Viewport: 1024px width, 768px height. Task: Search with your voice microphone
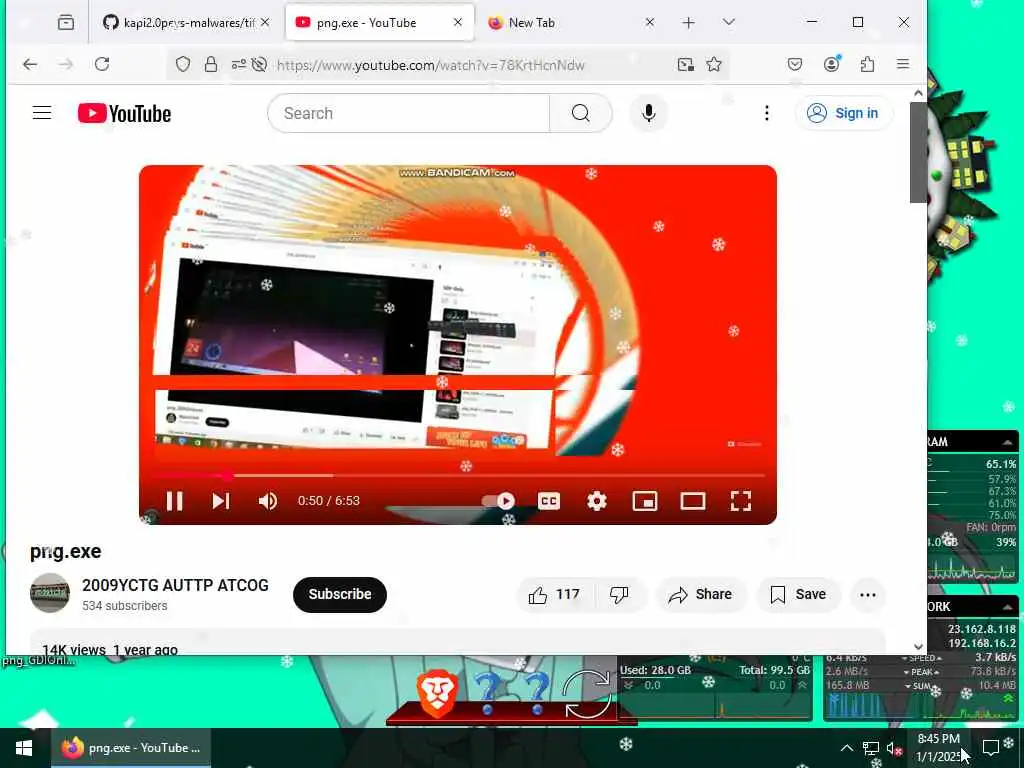648,113
